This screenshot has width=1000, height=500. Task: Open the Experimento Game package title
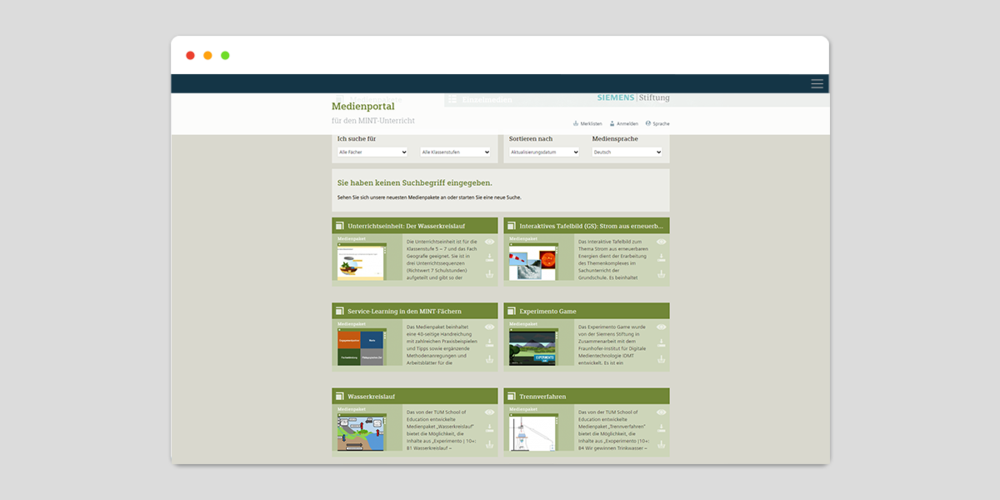tap(547, 311)
